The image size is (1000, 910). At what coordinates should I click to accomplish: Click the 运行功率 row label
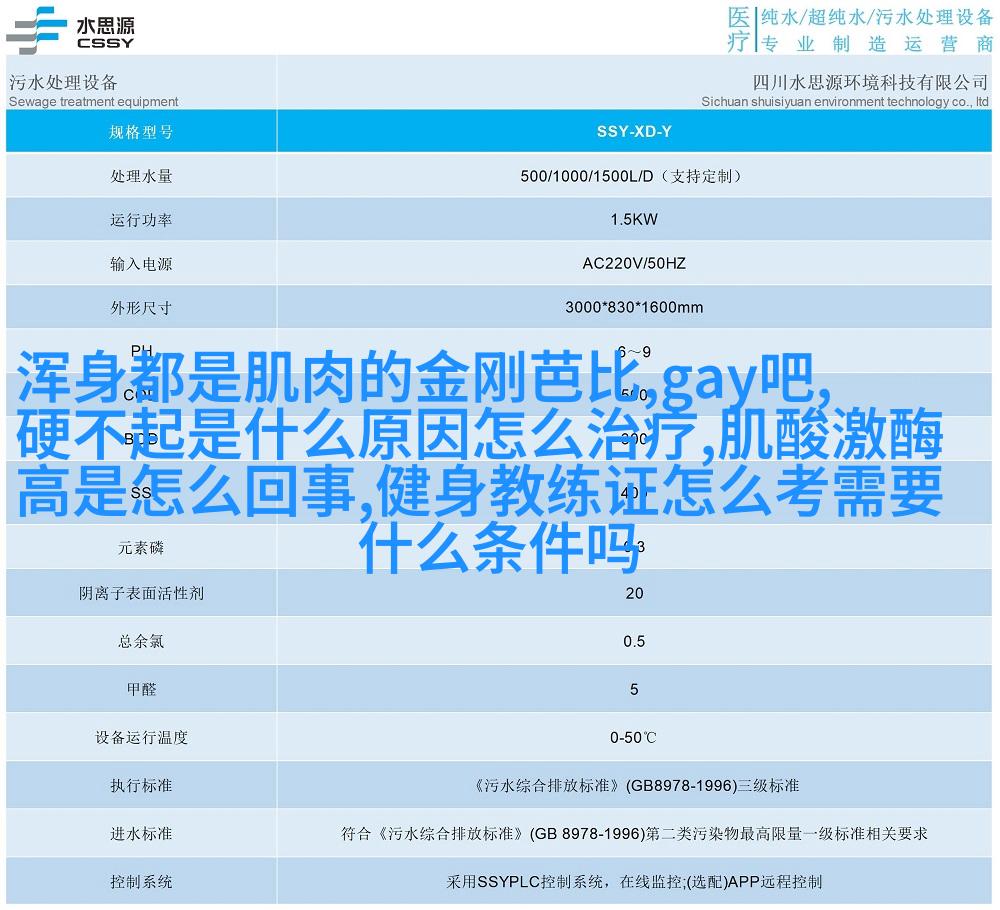point(141,220)
